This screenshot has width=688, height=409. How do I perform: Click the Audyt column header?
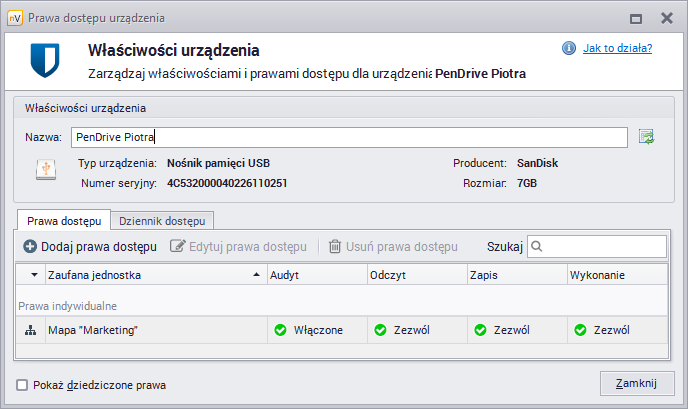coord(317,275)
